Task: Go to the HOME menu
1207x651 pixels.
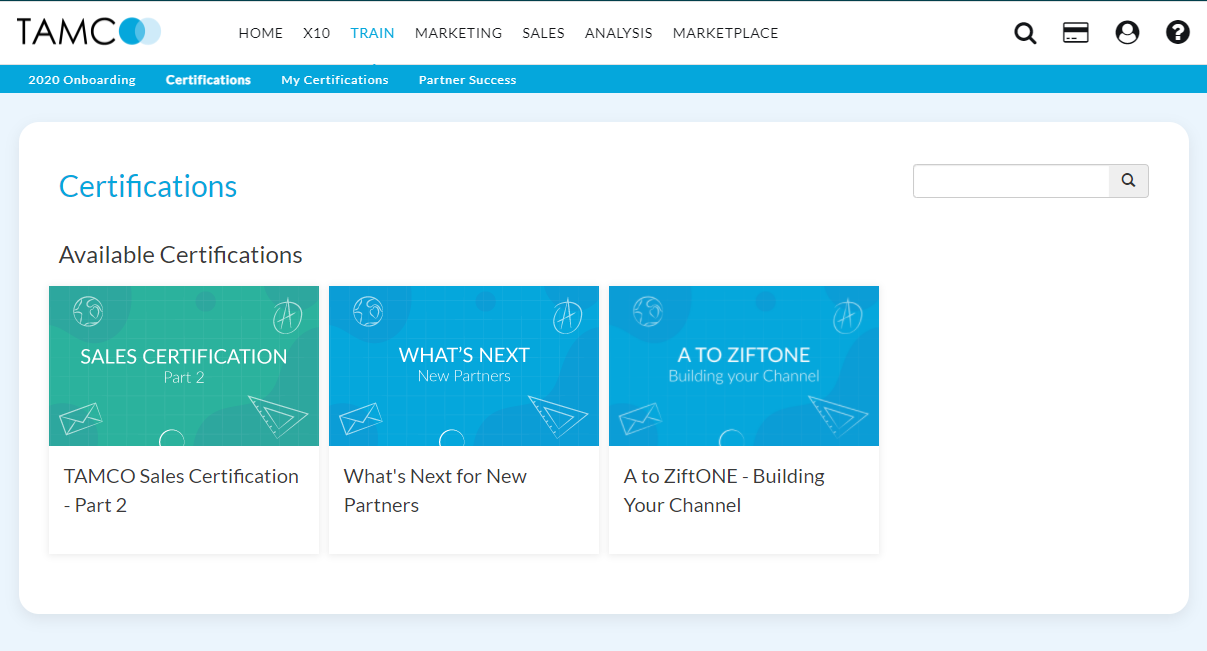Action: [261, 33]
